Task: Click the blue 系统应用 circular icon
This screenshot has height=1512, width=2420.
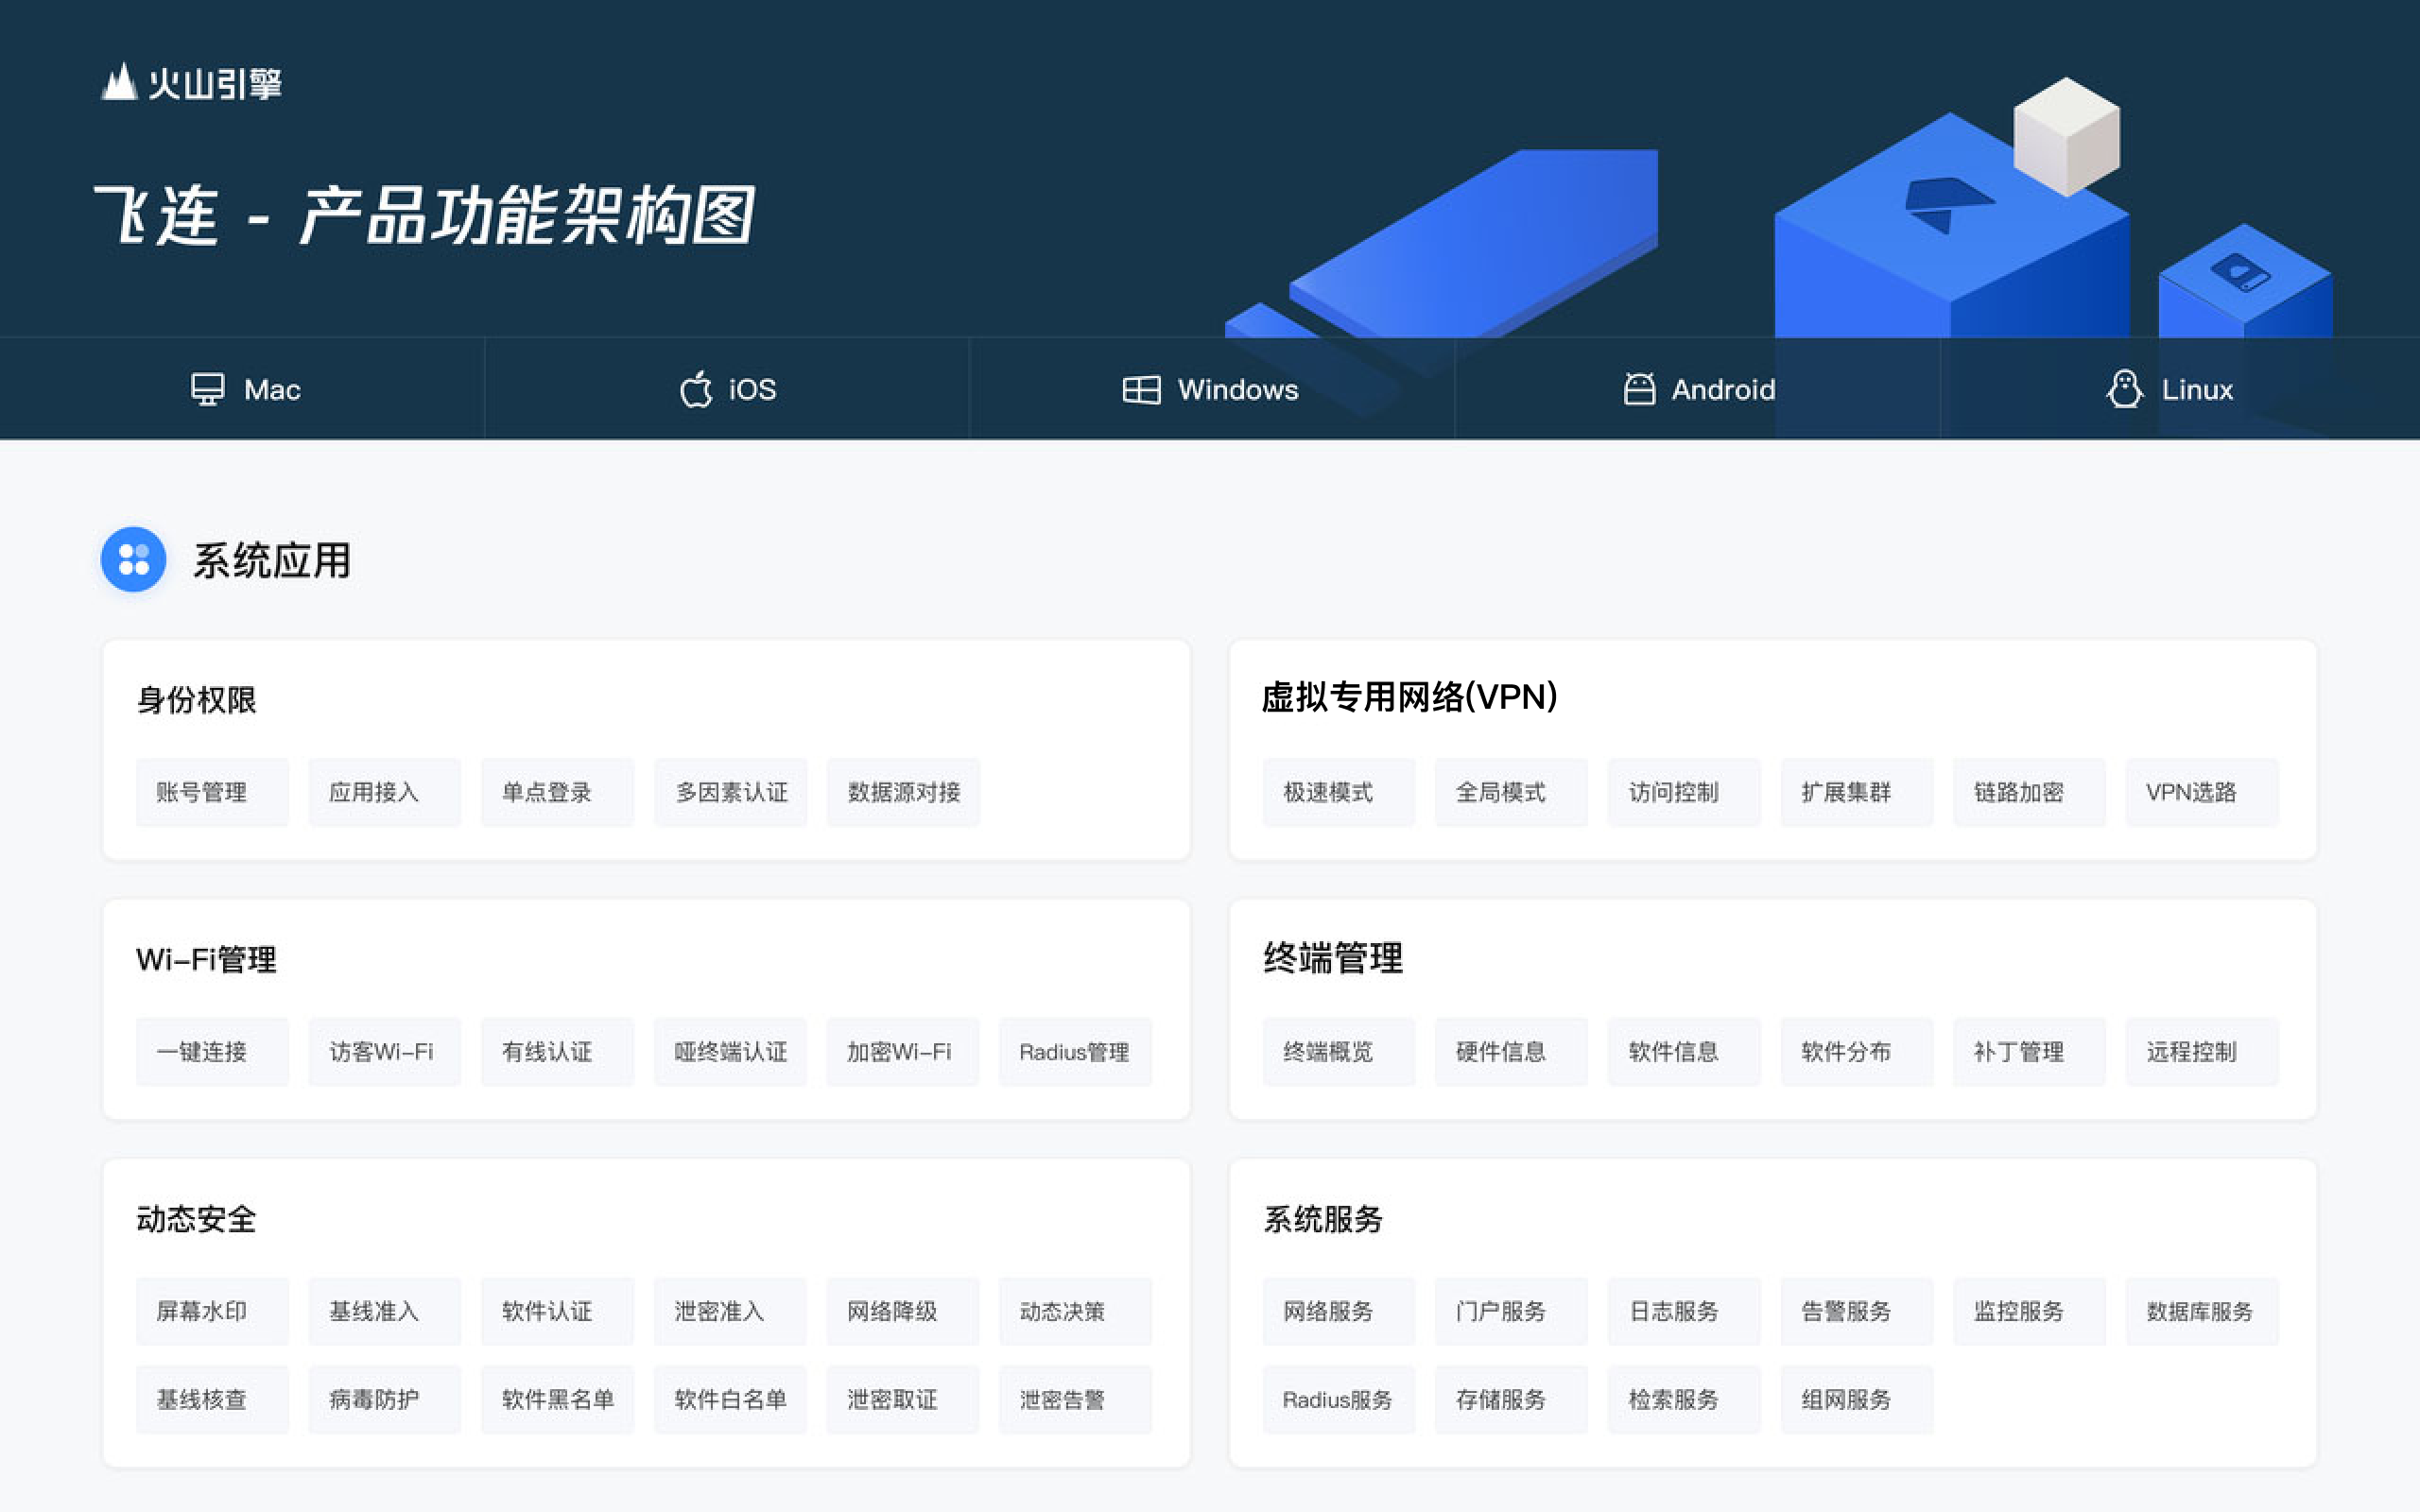Action: coord(133,560)
